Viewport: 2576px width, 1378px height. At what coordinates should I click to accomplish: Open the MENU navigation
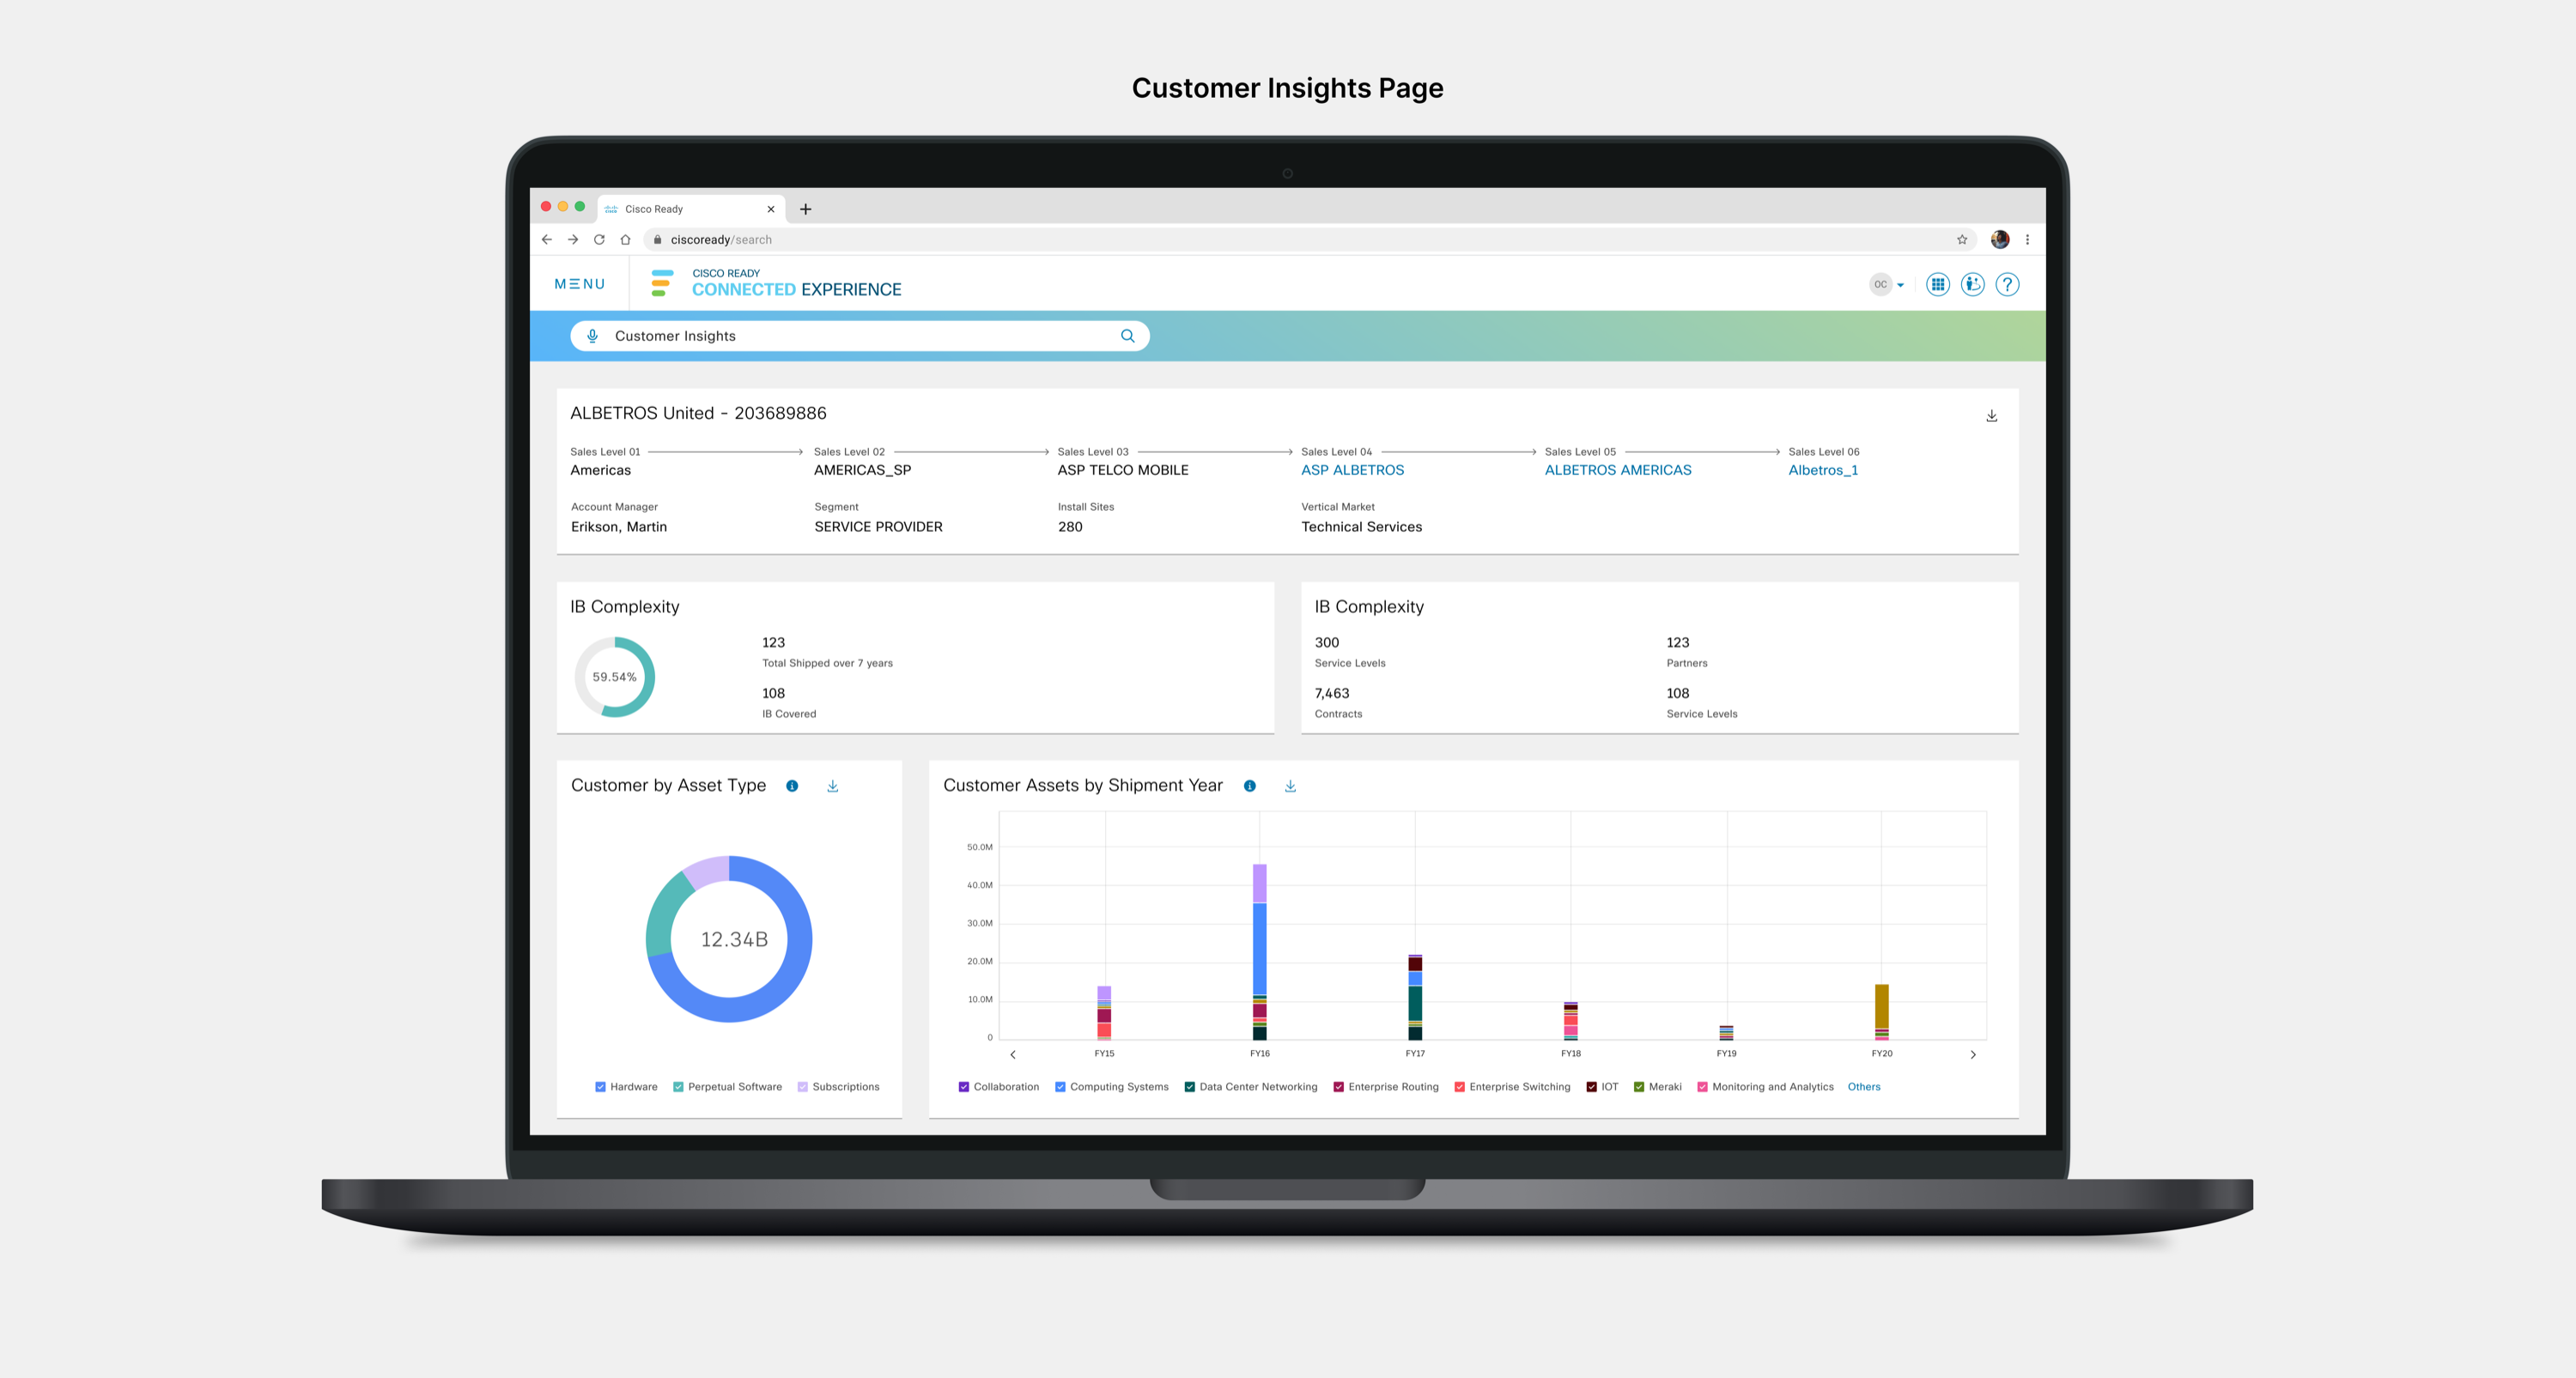click(580, 284)
